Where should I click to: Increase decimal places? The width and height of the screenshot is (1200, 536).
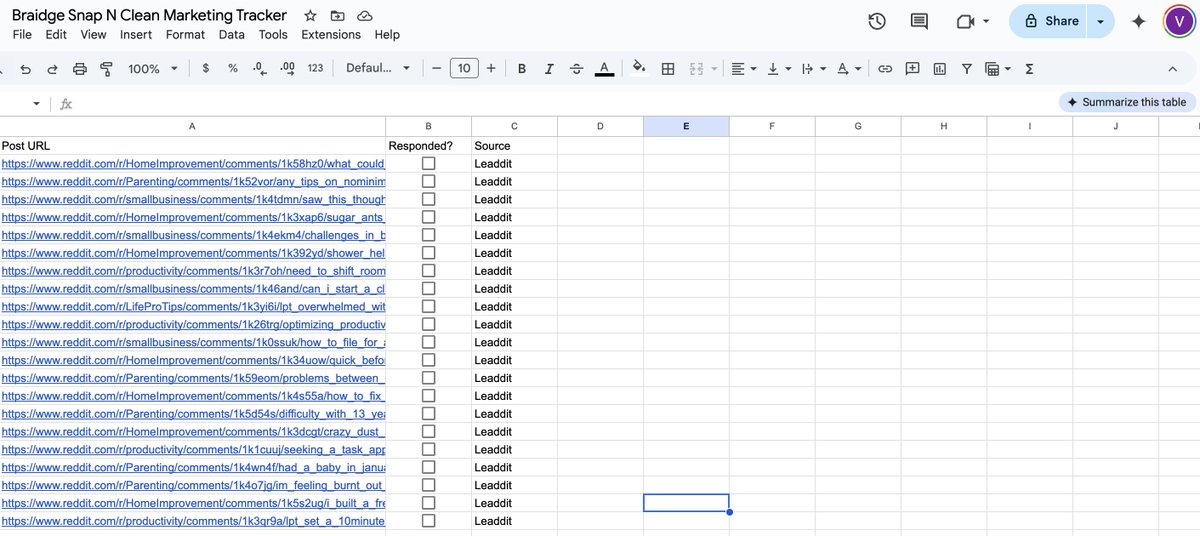288,69
